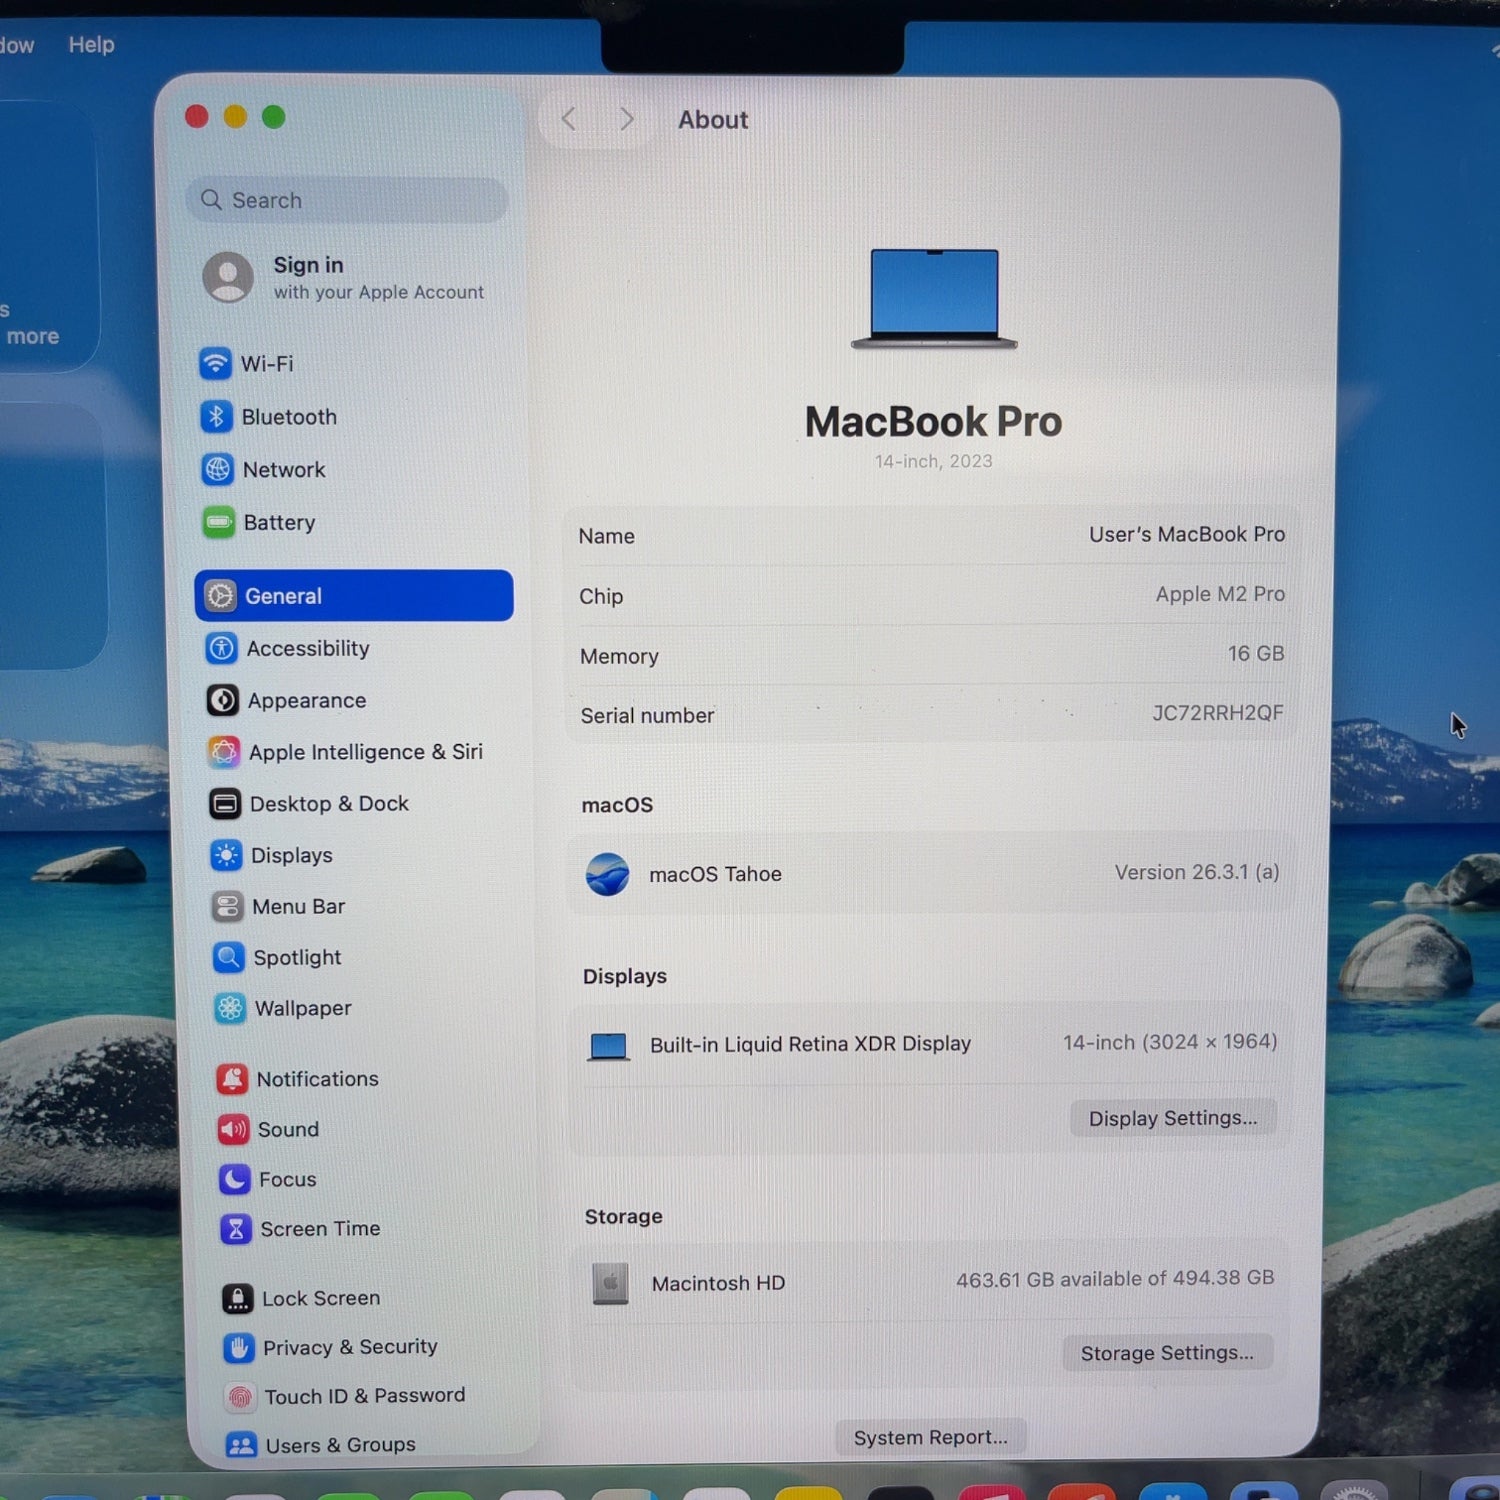
Task: Focus the Search field in sidebar
Action: click(x=347, y=200)
